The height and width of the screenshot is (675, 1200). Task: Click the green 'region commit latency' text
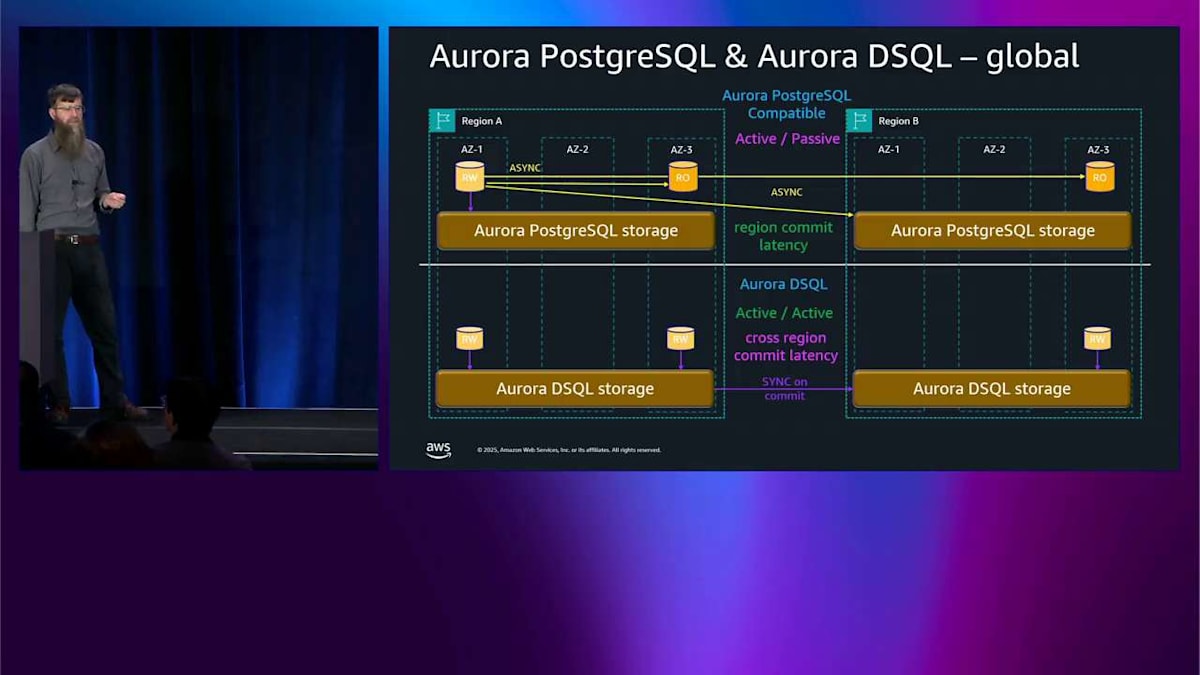click(784, 236)
